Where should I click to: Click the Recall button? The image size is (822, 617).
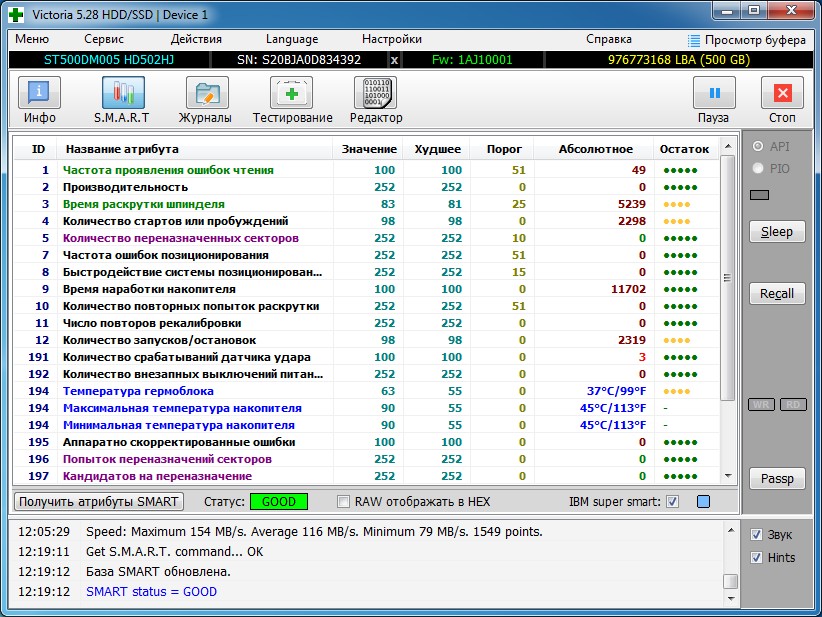(777, 294)
